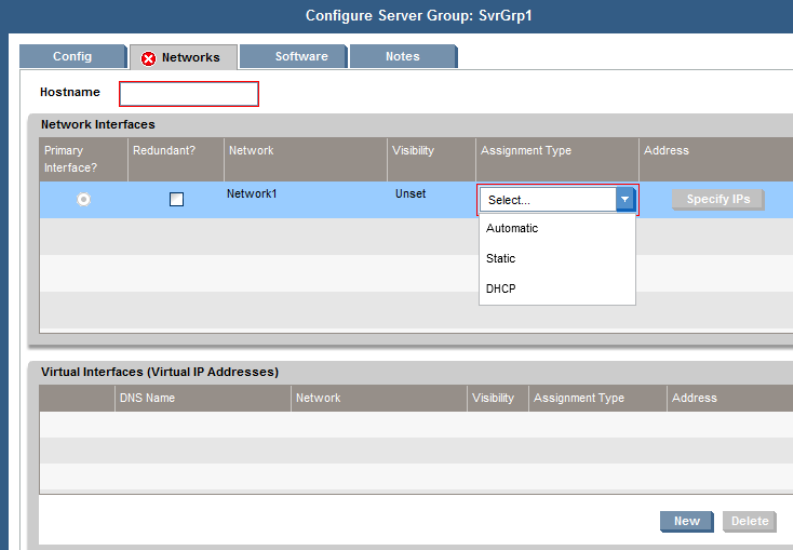Focus the Hostname text field
Viewport: 793px width, 550px height.
pos(189,94)
